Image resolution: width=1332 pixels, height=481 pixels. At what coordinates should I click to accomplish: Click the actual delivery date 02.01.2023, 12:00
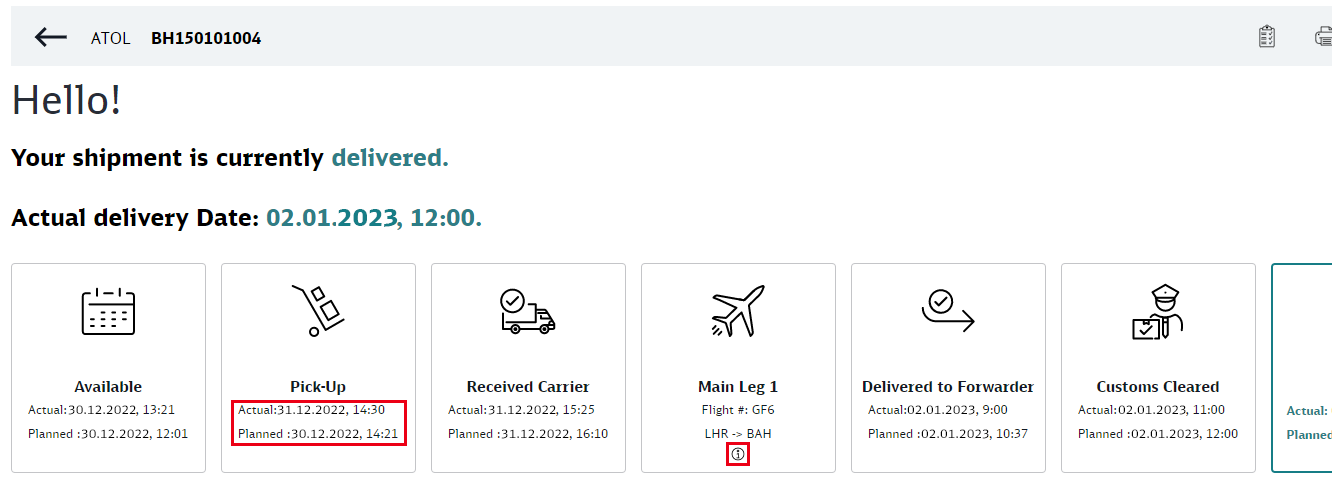point(373,217)
